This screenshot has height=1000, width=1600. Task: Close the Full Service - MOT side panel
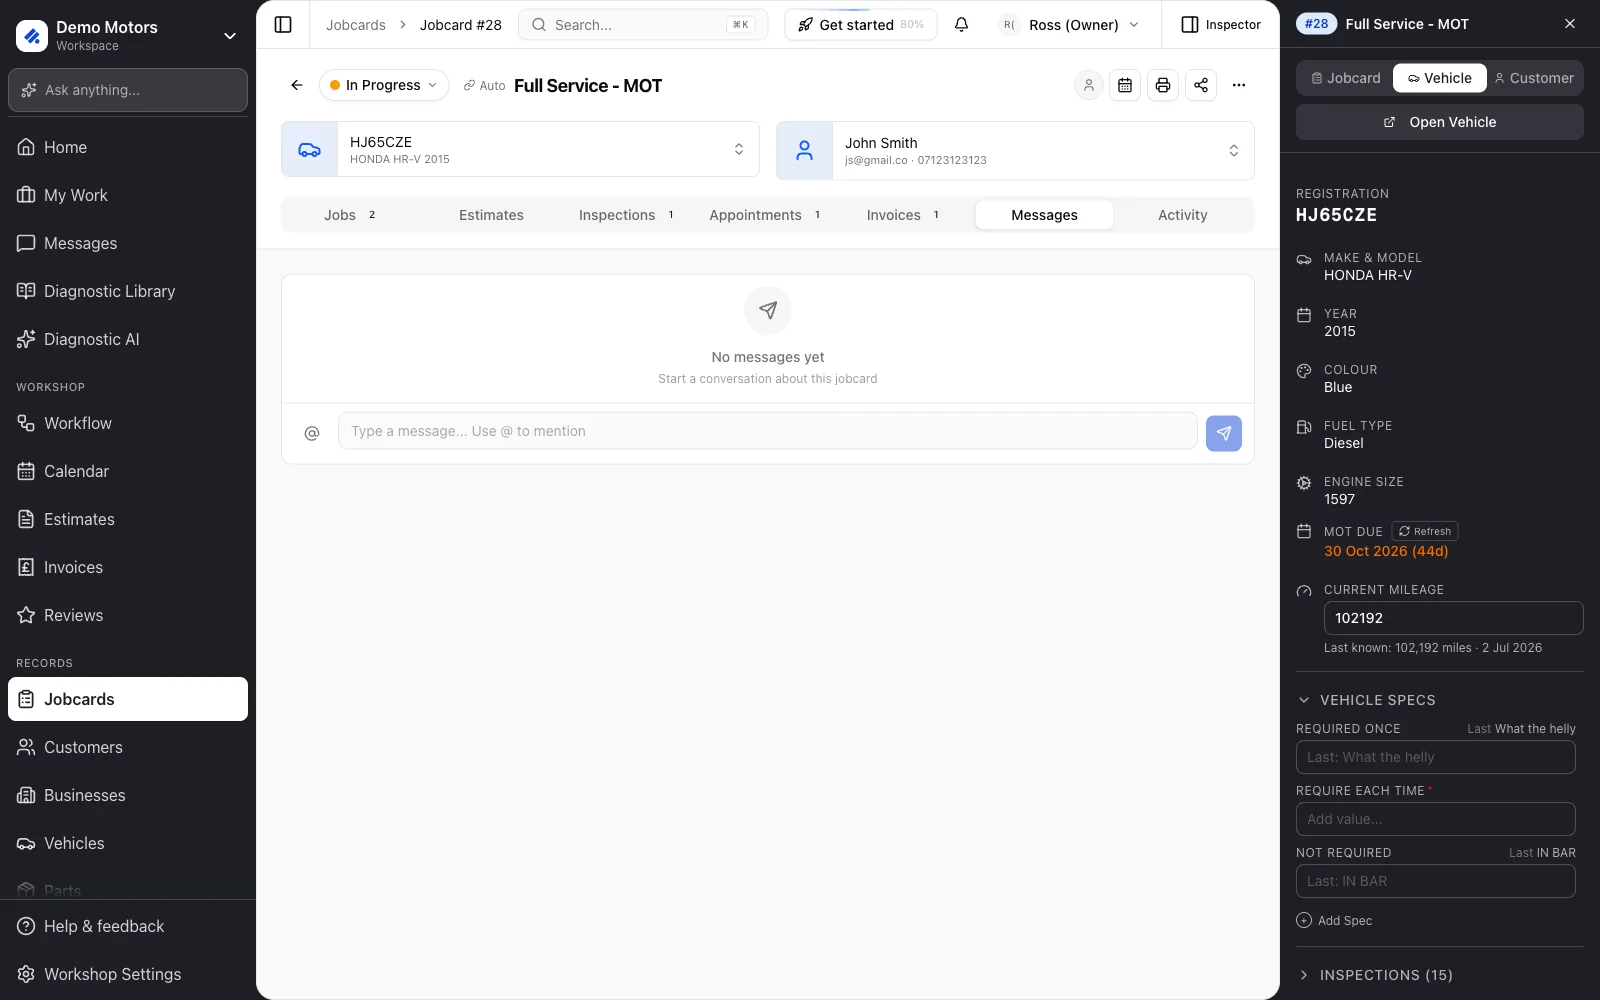[1570, 24]
